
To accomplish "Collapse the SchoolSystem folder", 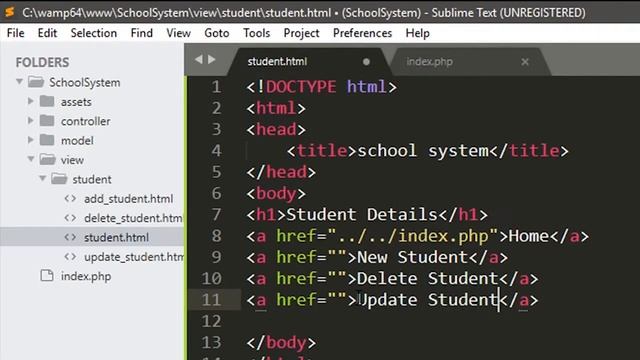I will tap(19, 82).
